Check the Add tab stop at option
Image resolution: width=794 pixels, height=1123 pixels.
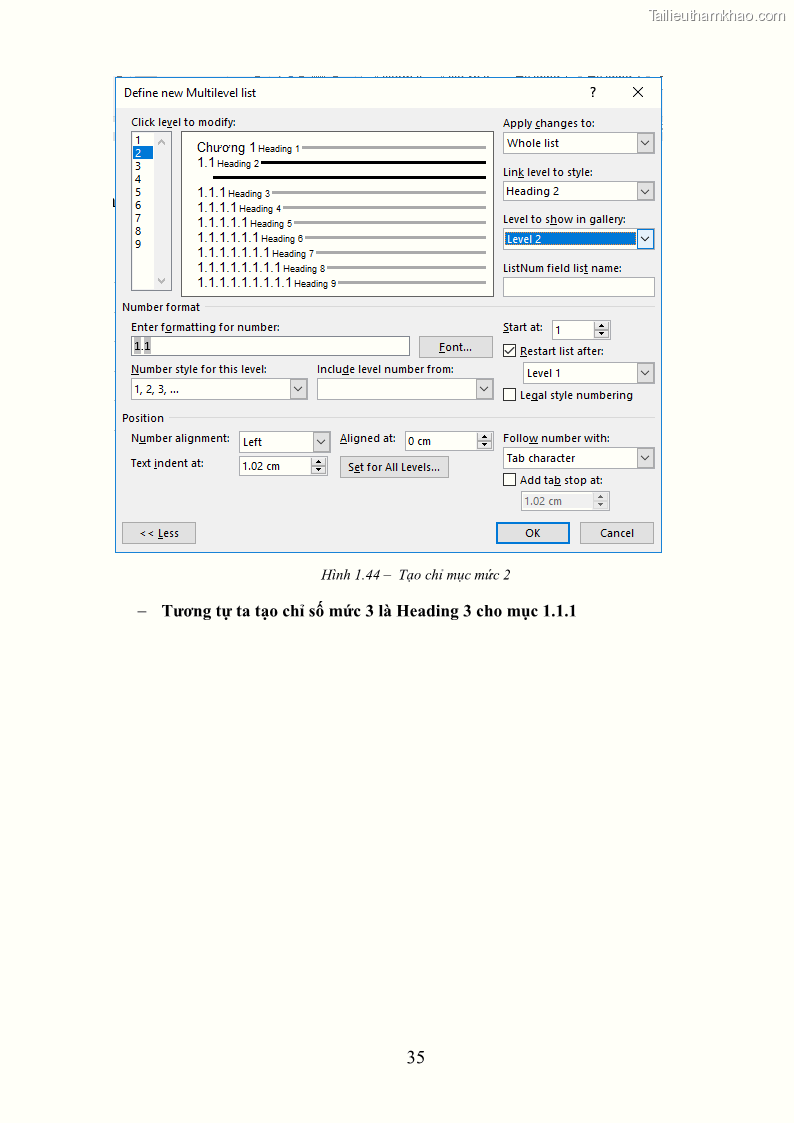click(510, 480)
